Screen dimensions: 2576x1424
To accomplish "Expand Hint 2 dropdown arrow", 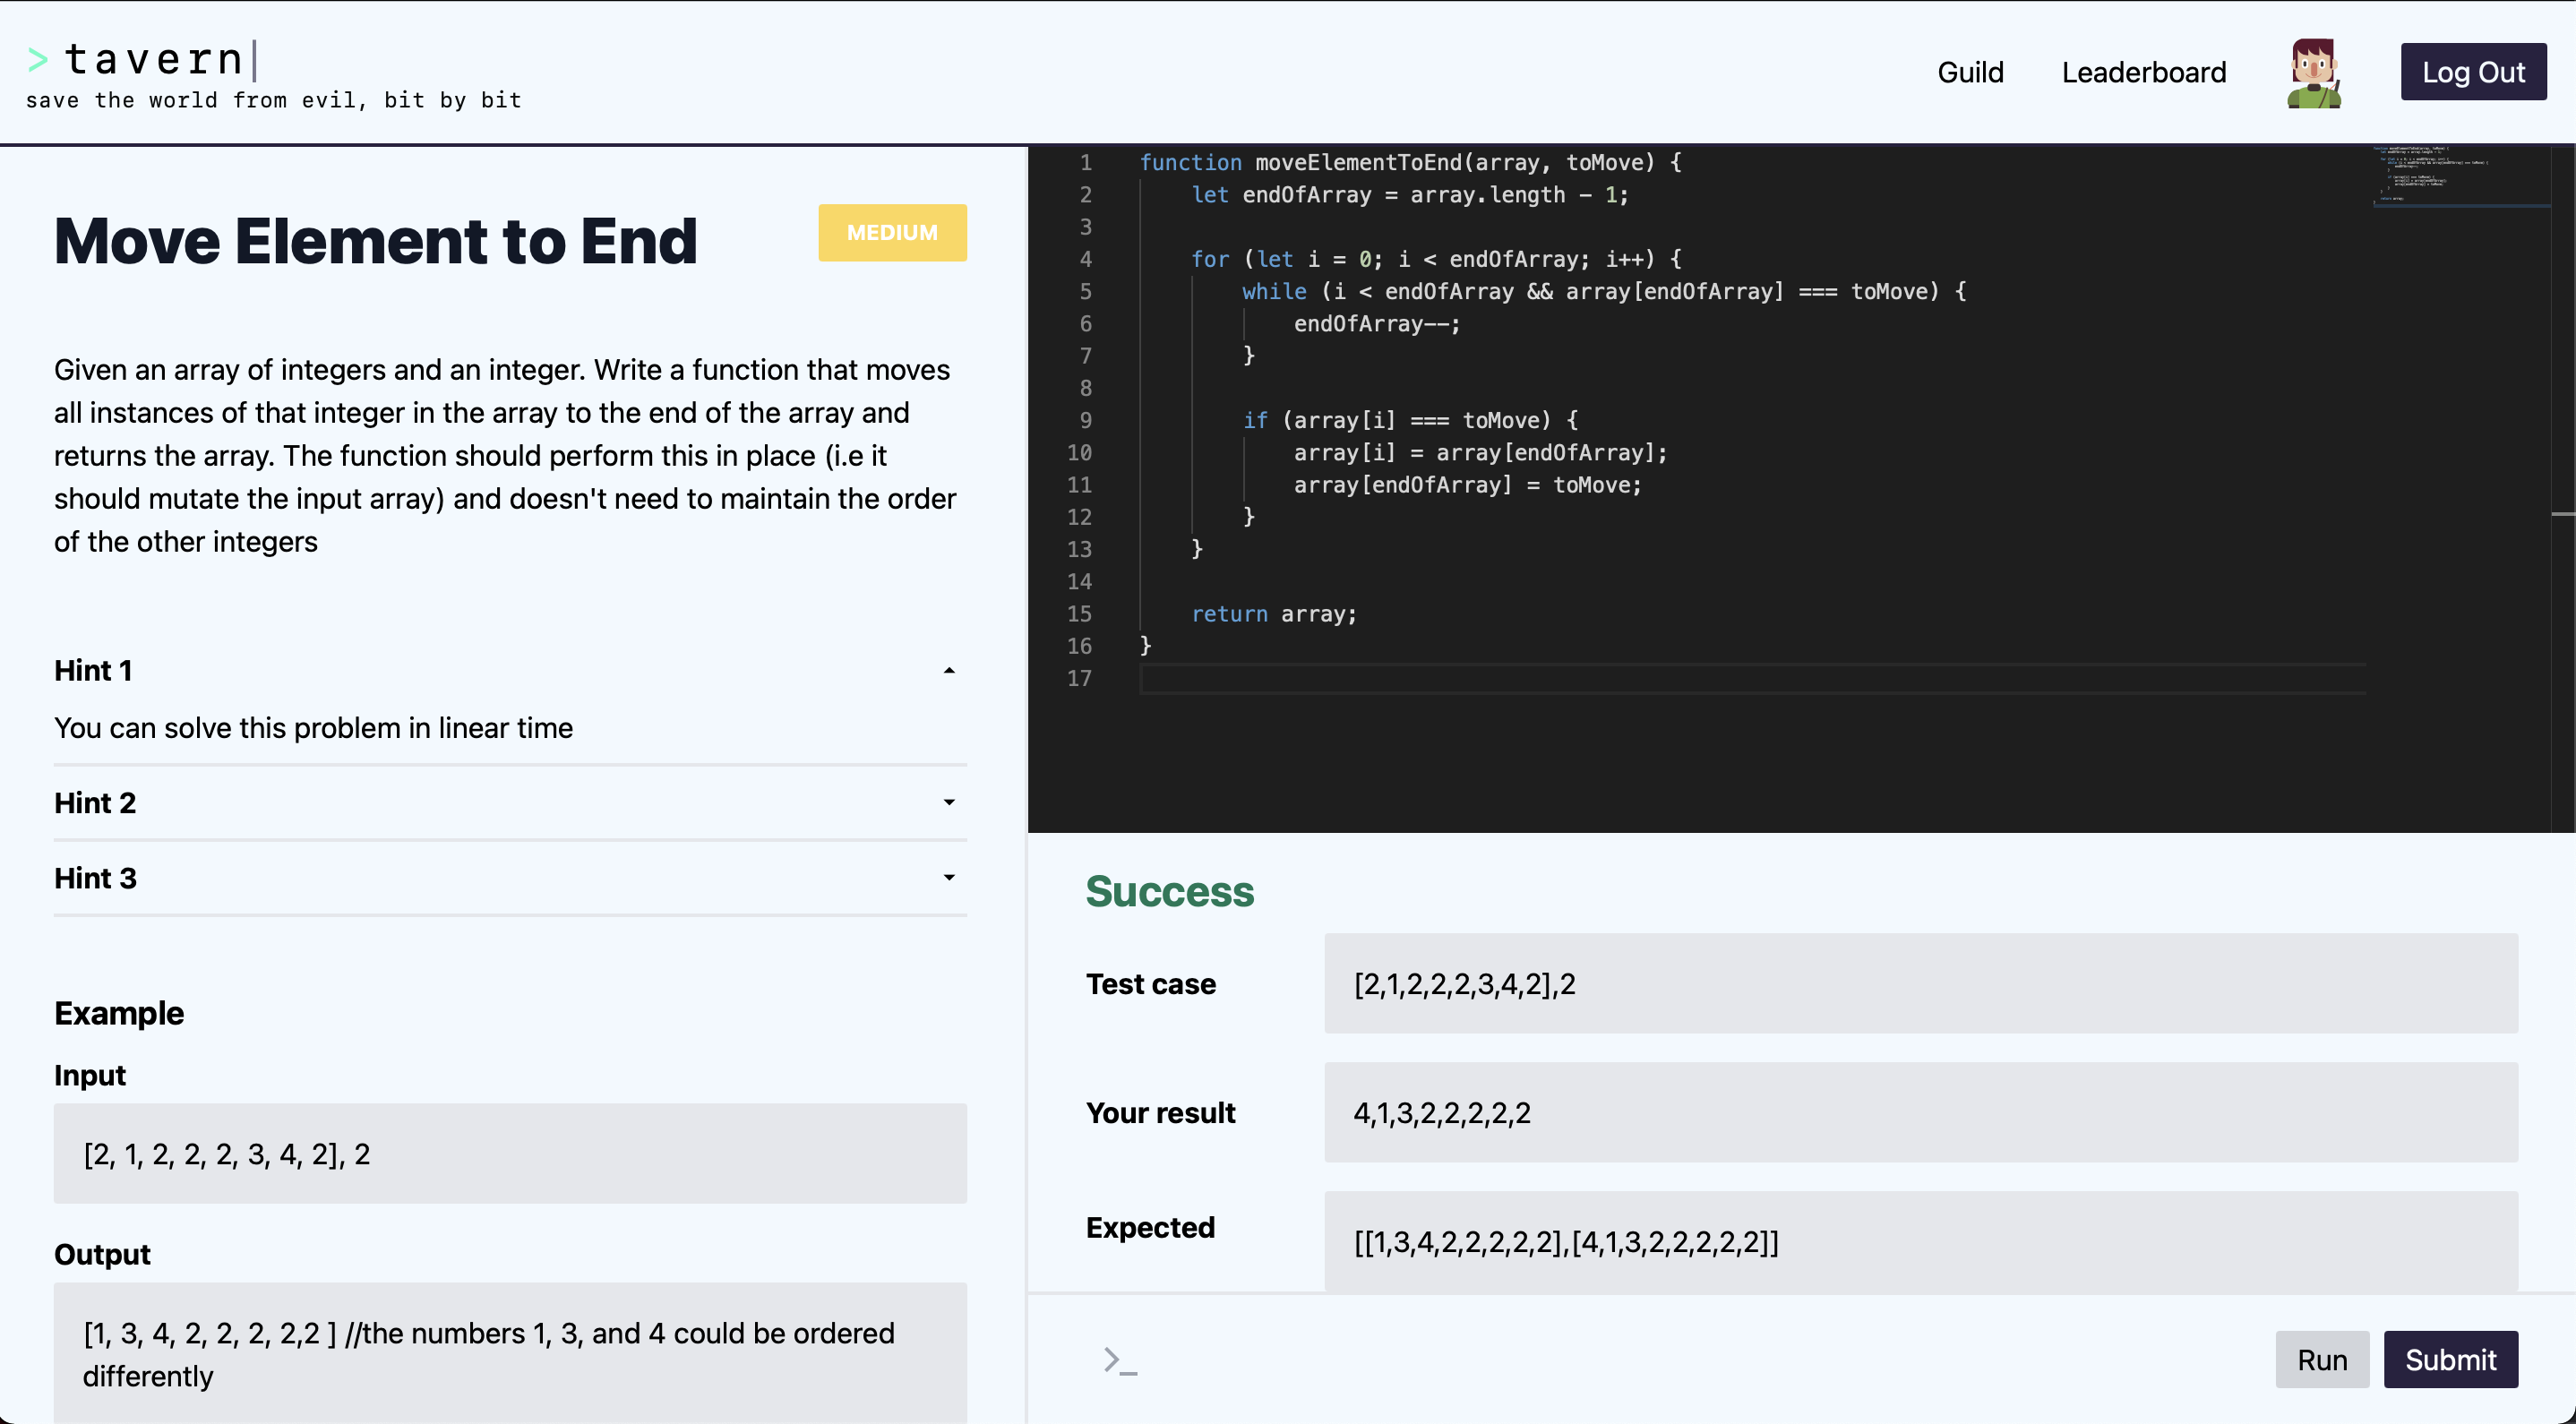I will pos(948,803).
